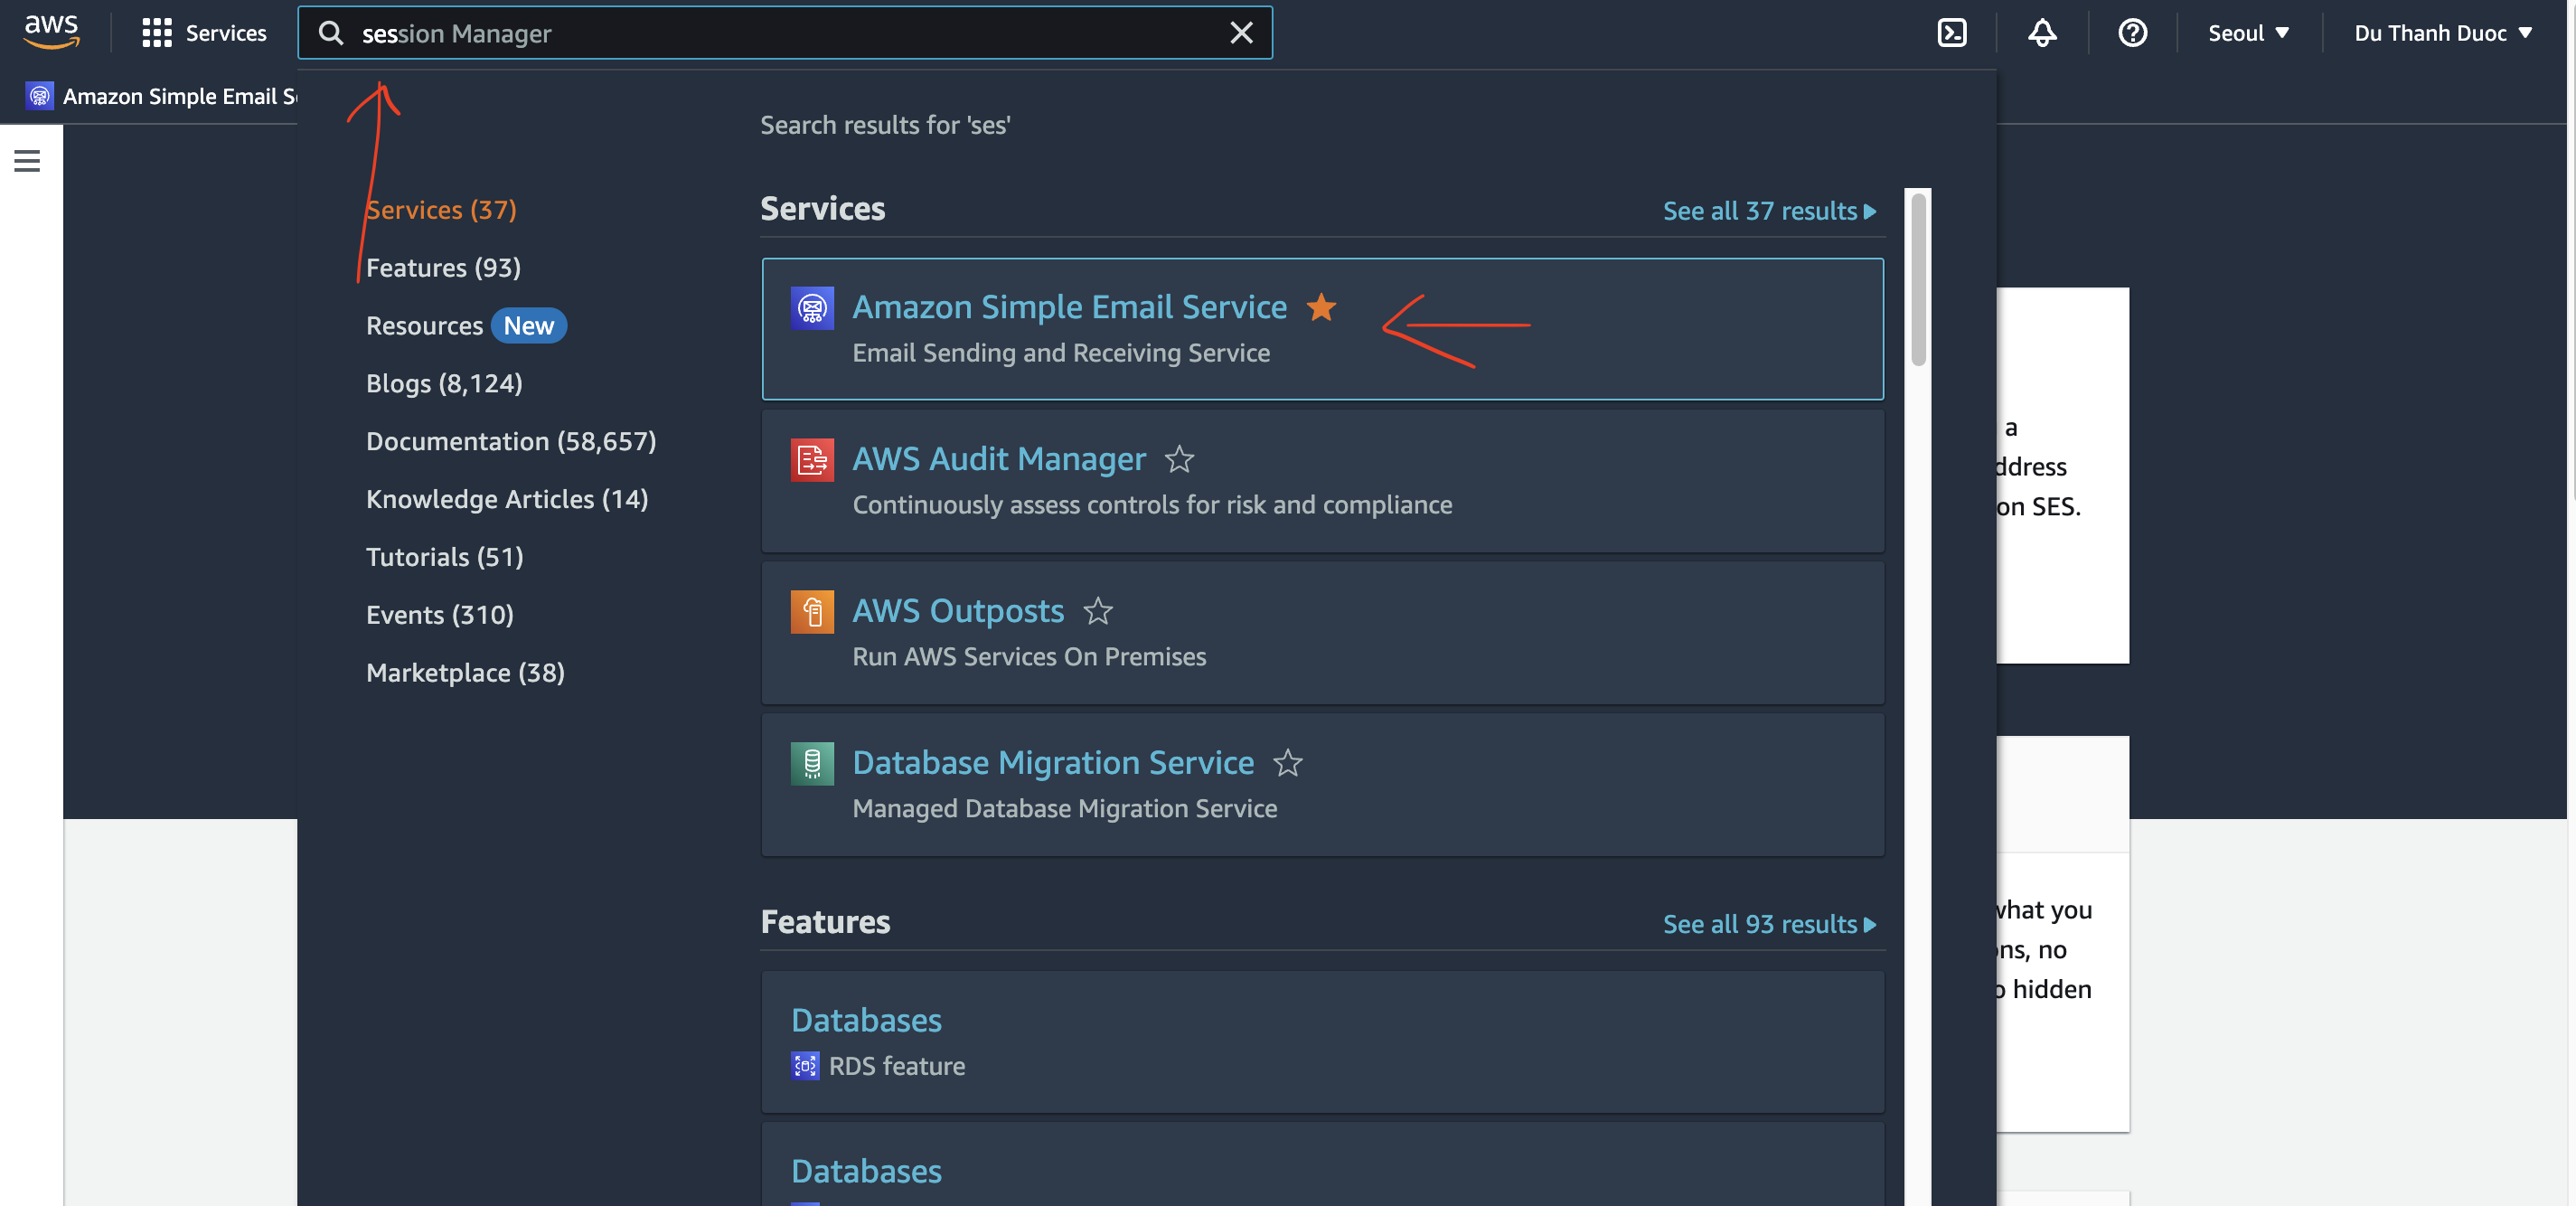
Task: Filter results by Features (93)
Action: [x=443, y=268]
